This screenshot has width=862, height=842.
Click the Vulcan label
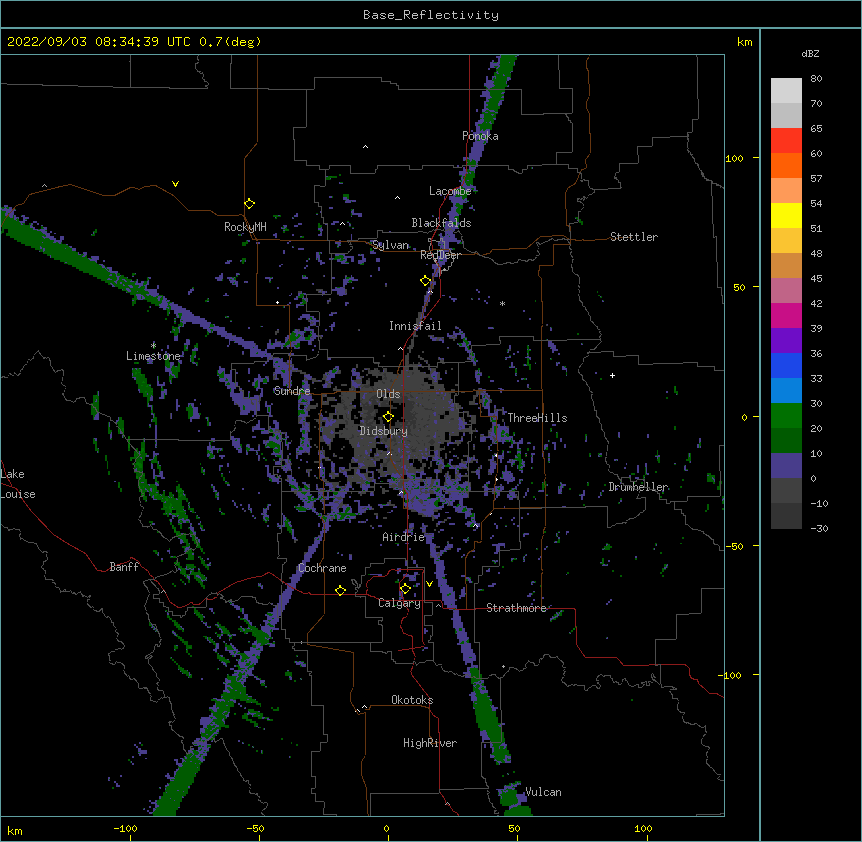(543, 792)
